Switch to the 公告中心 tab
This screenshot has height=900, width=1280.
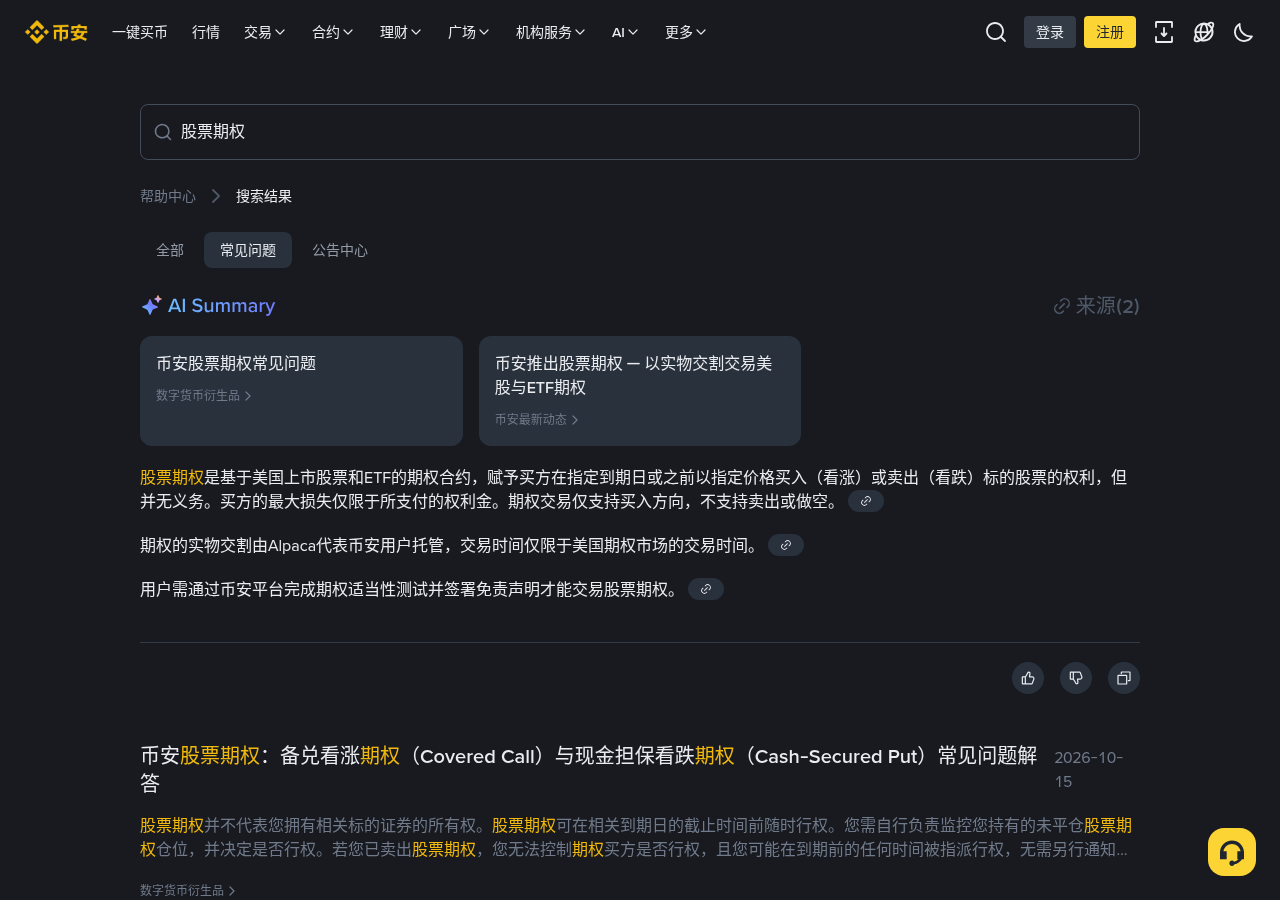pyautogui.click(x=340, y=250)
